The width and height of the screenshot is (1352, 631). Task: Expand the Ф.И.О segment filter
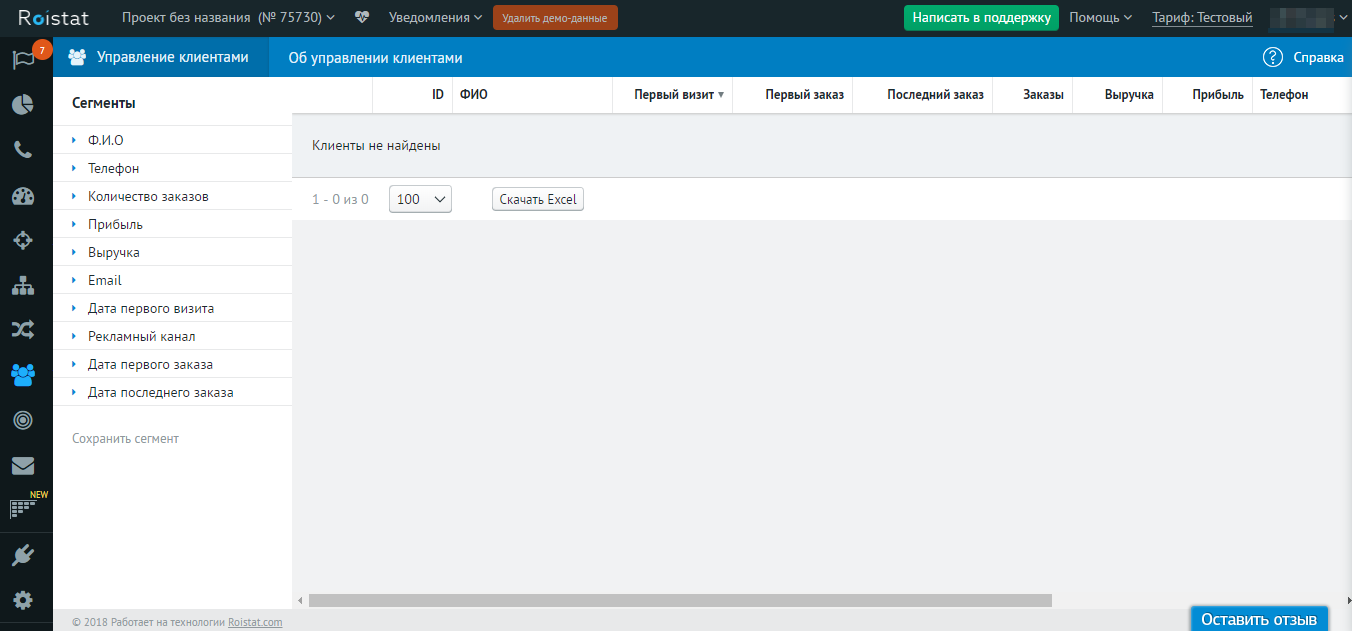(172, 140)
